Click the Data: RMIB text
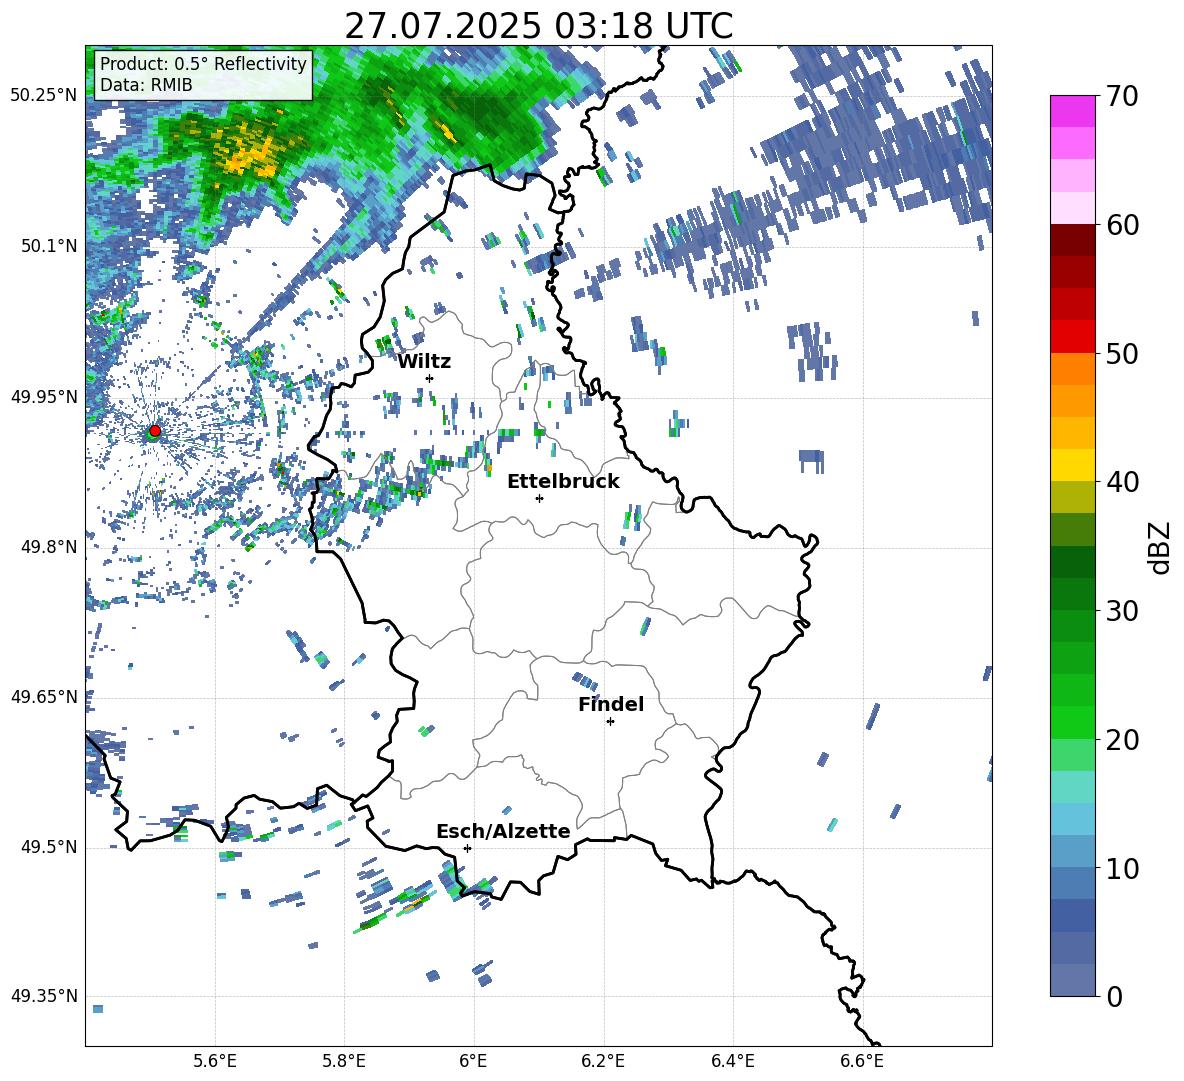This screenshot has width=1184, height=1081. (x=146, y=85)
